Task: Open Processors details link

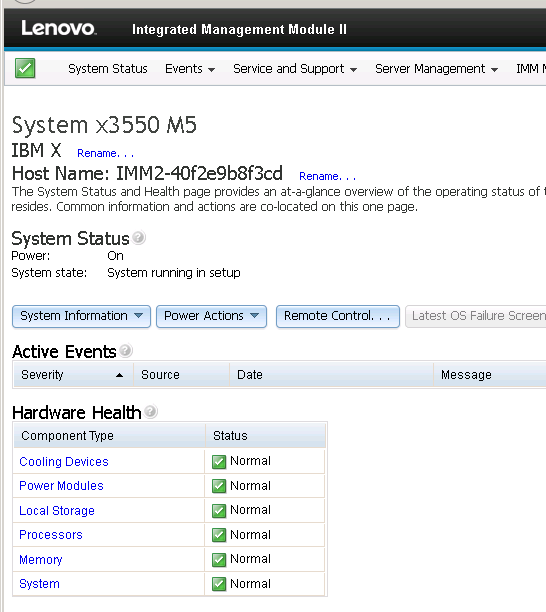Action: point(51,535)
